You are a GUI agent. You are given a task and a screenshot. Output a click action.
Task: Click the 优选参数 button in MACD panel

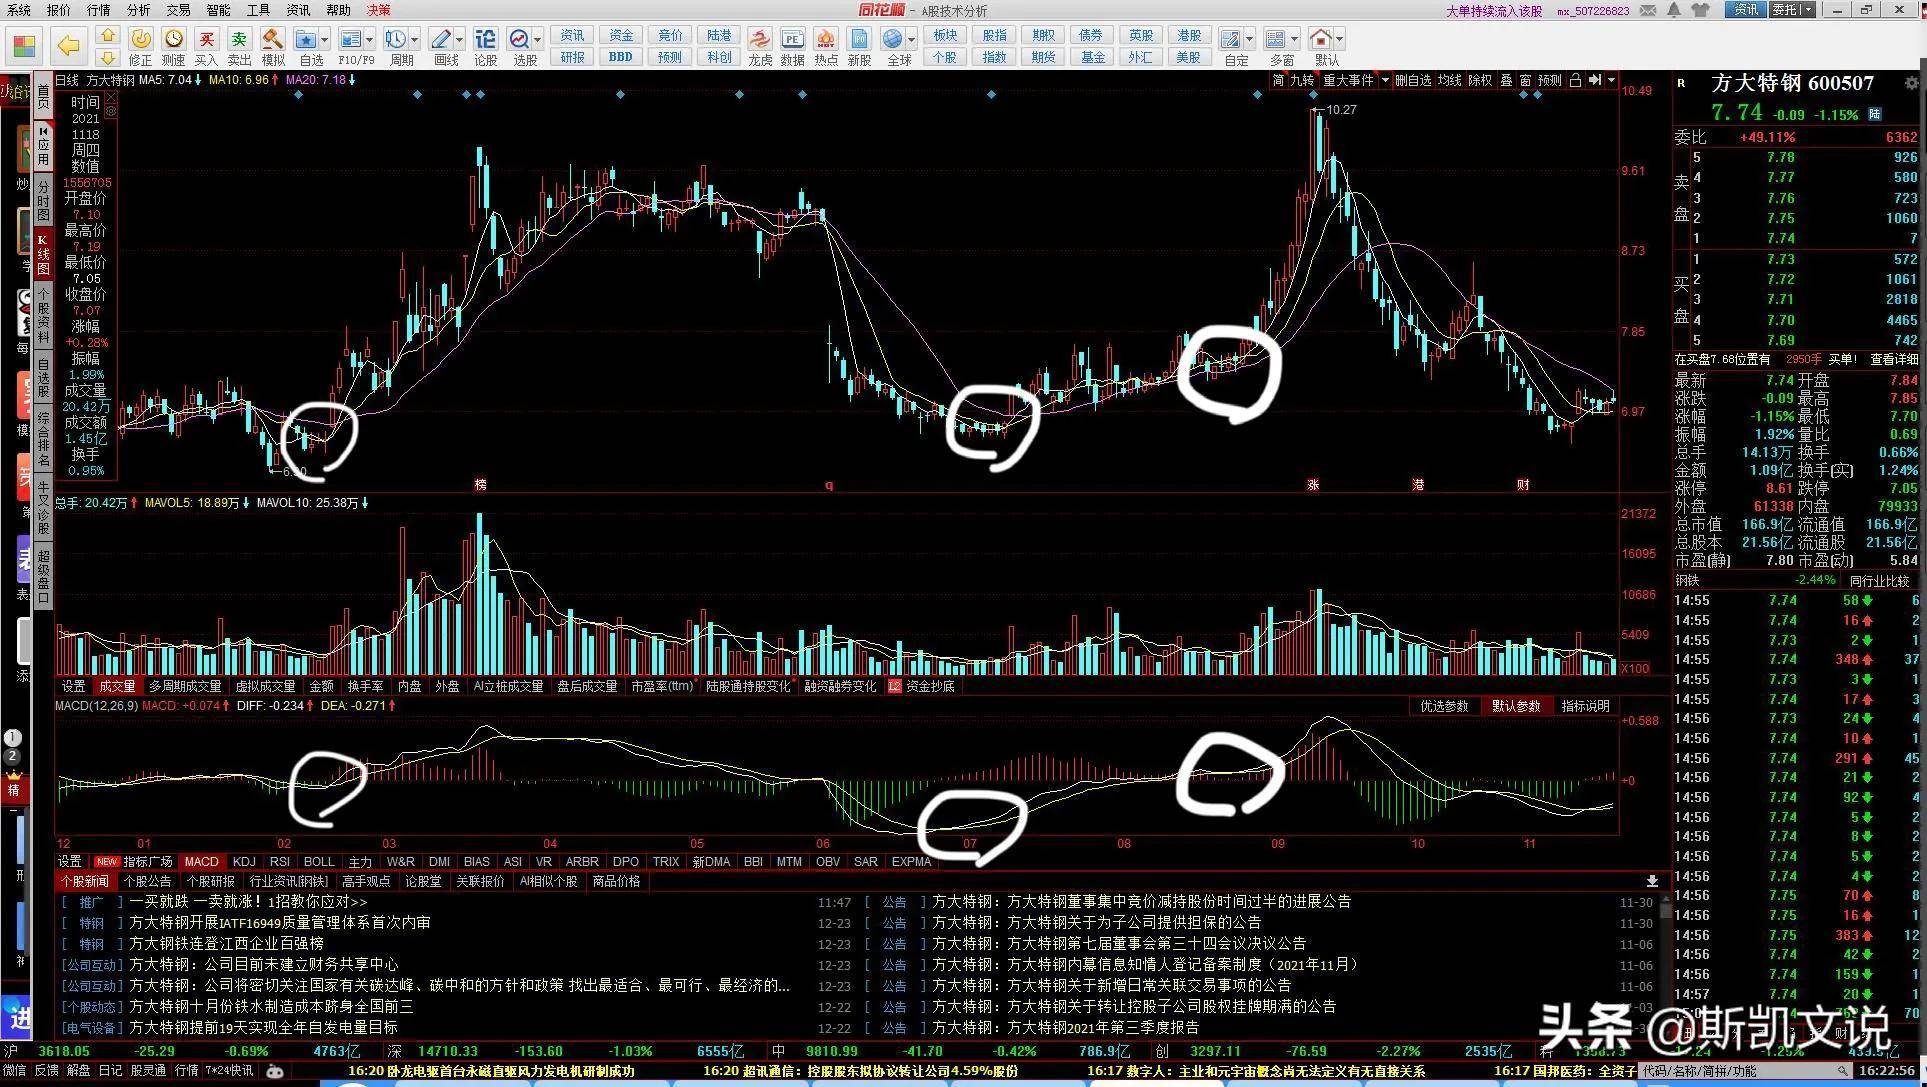[x=1444, y=706]
